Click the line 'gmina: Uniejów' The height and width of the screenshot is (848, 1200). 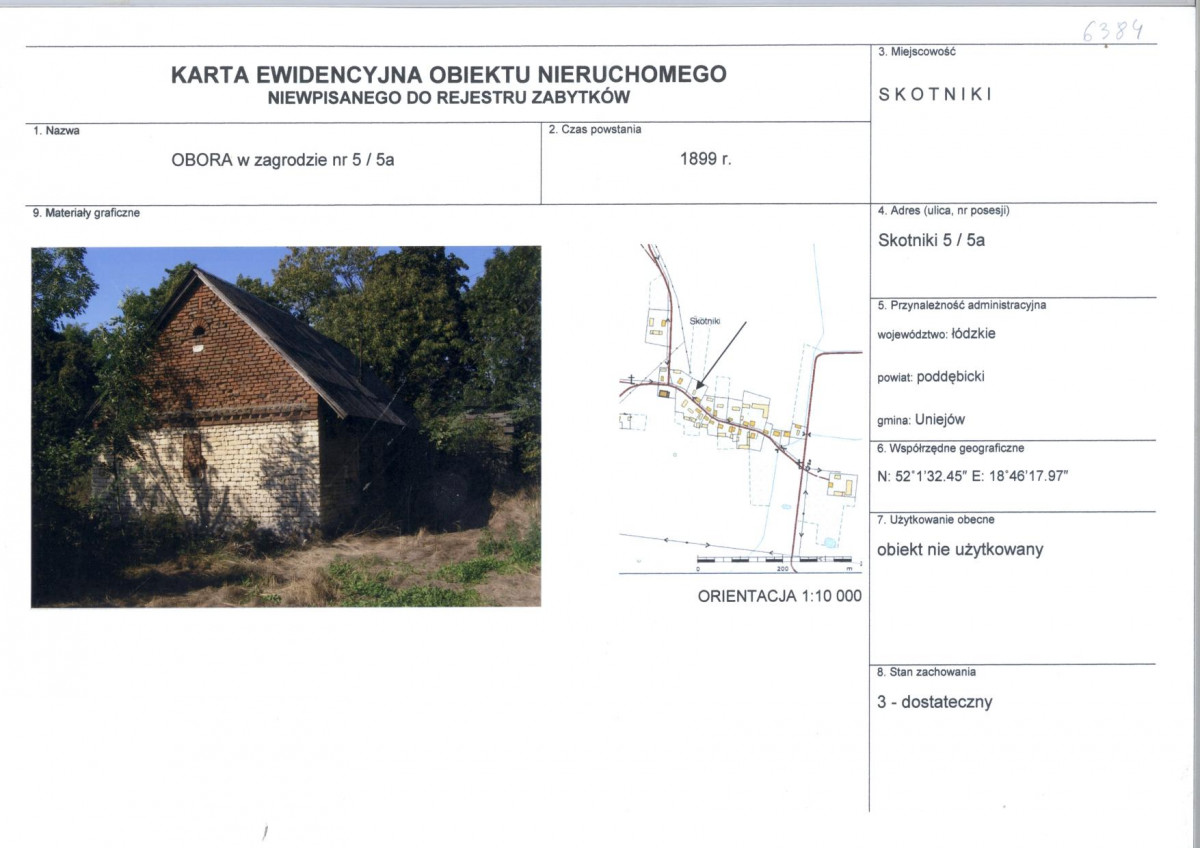click(x=922, y=421)
